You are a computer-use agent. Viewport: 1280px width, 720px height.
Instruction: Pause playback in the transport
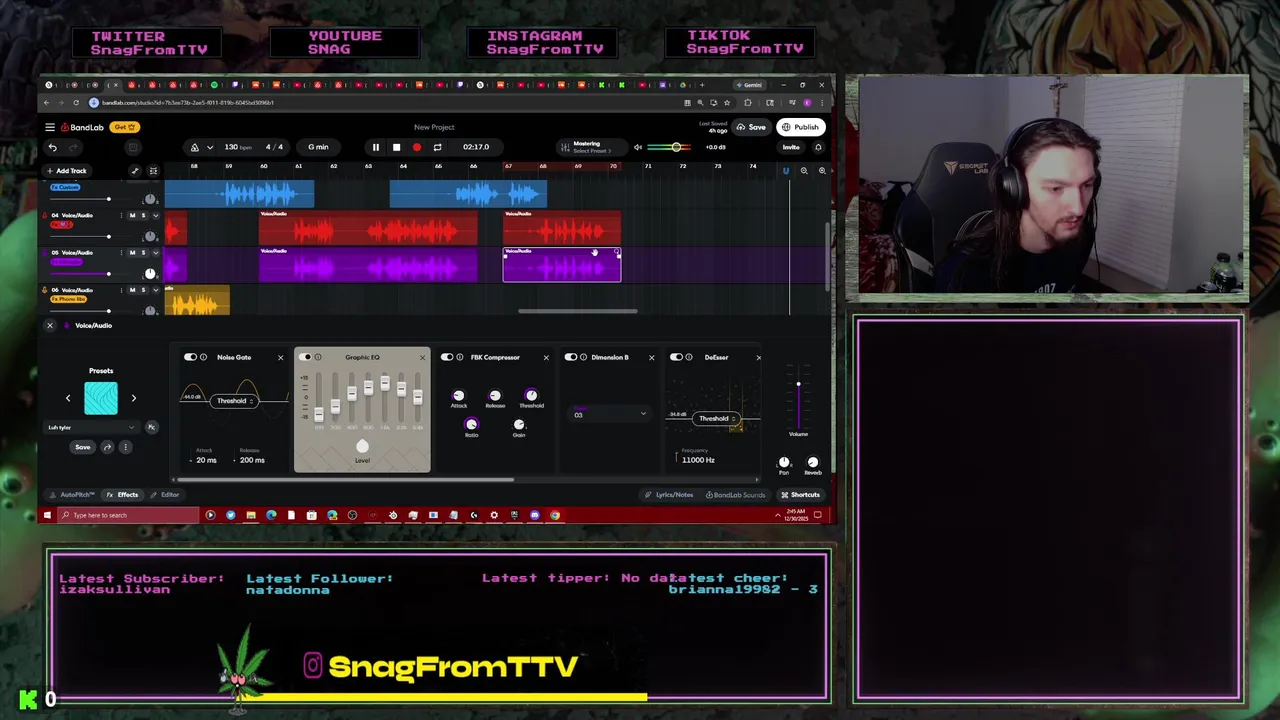(x=376, y=147)
